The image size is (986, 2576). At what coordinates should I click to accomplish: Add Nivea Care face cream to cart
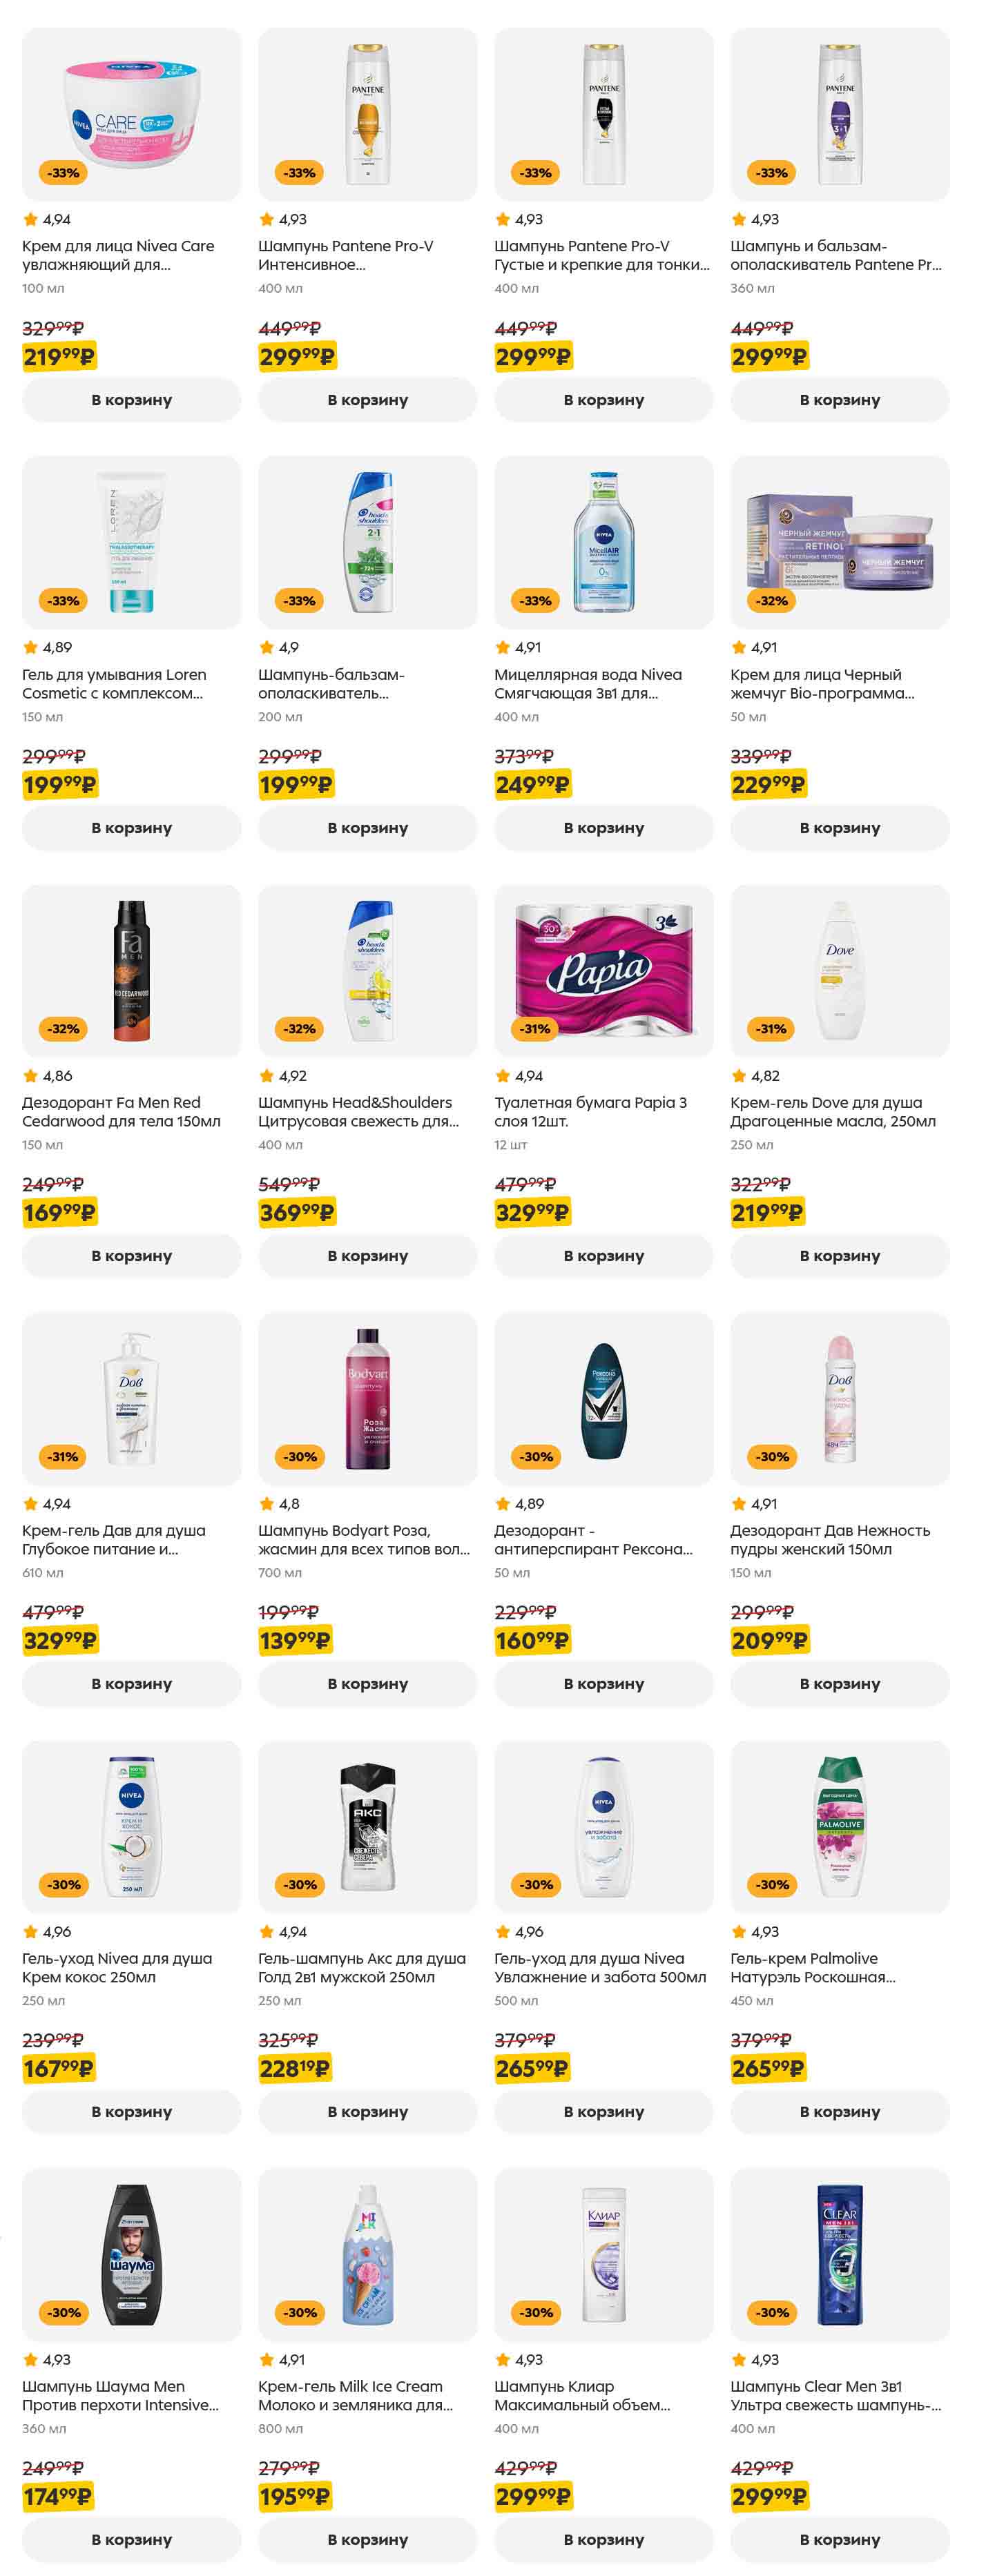[131, 400]
